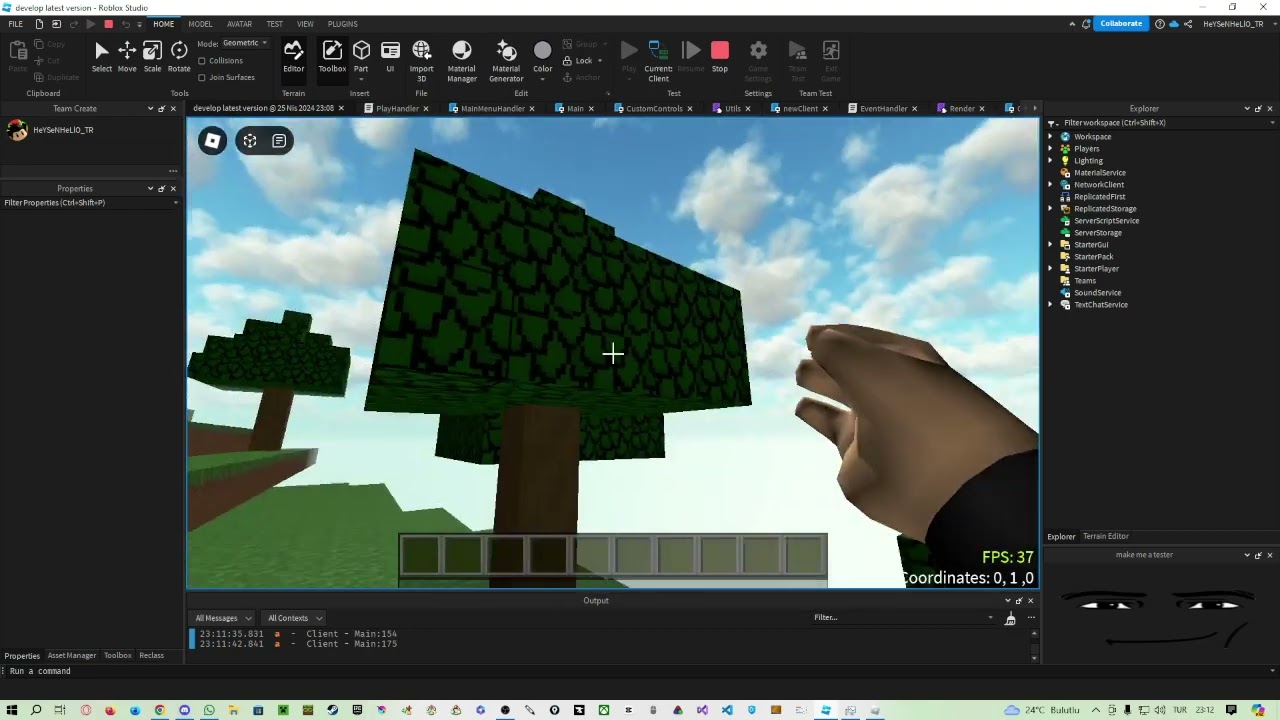This screenshot has width=1280, height=720.
Task: Expand the TextChatService node
Action: coord(1051,305)
